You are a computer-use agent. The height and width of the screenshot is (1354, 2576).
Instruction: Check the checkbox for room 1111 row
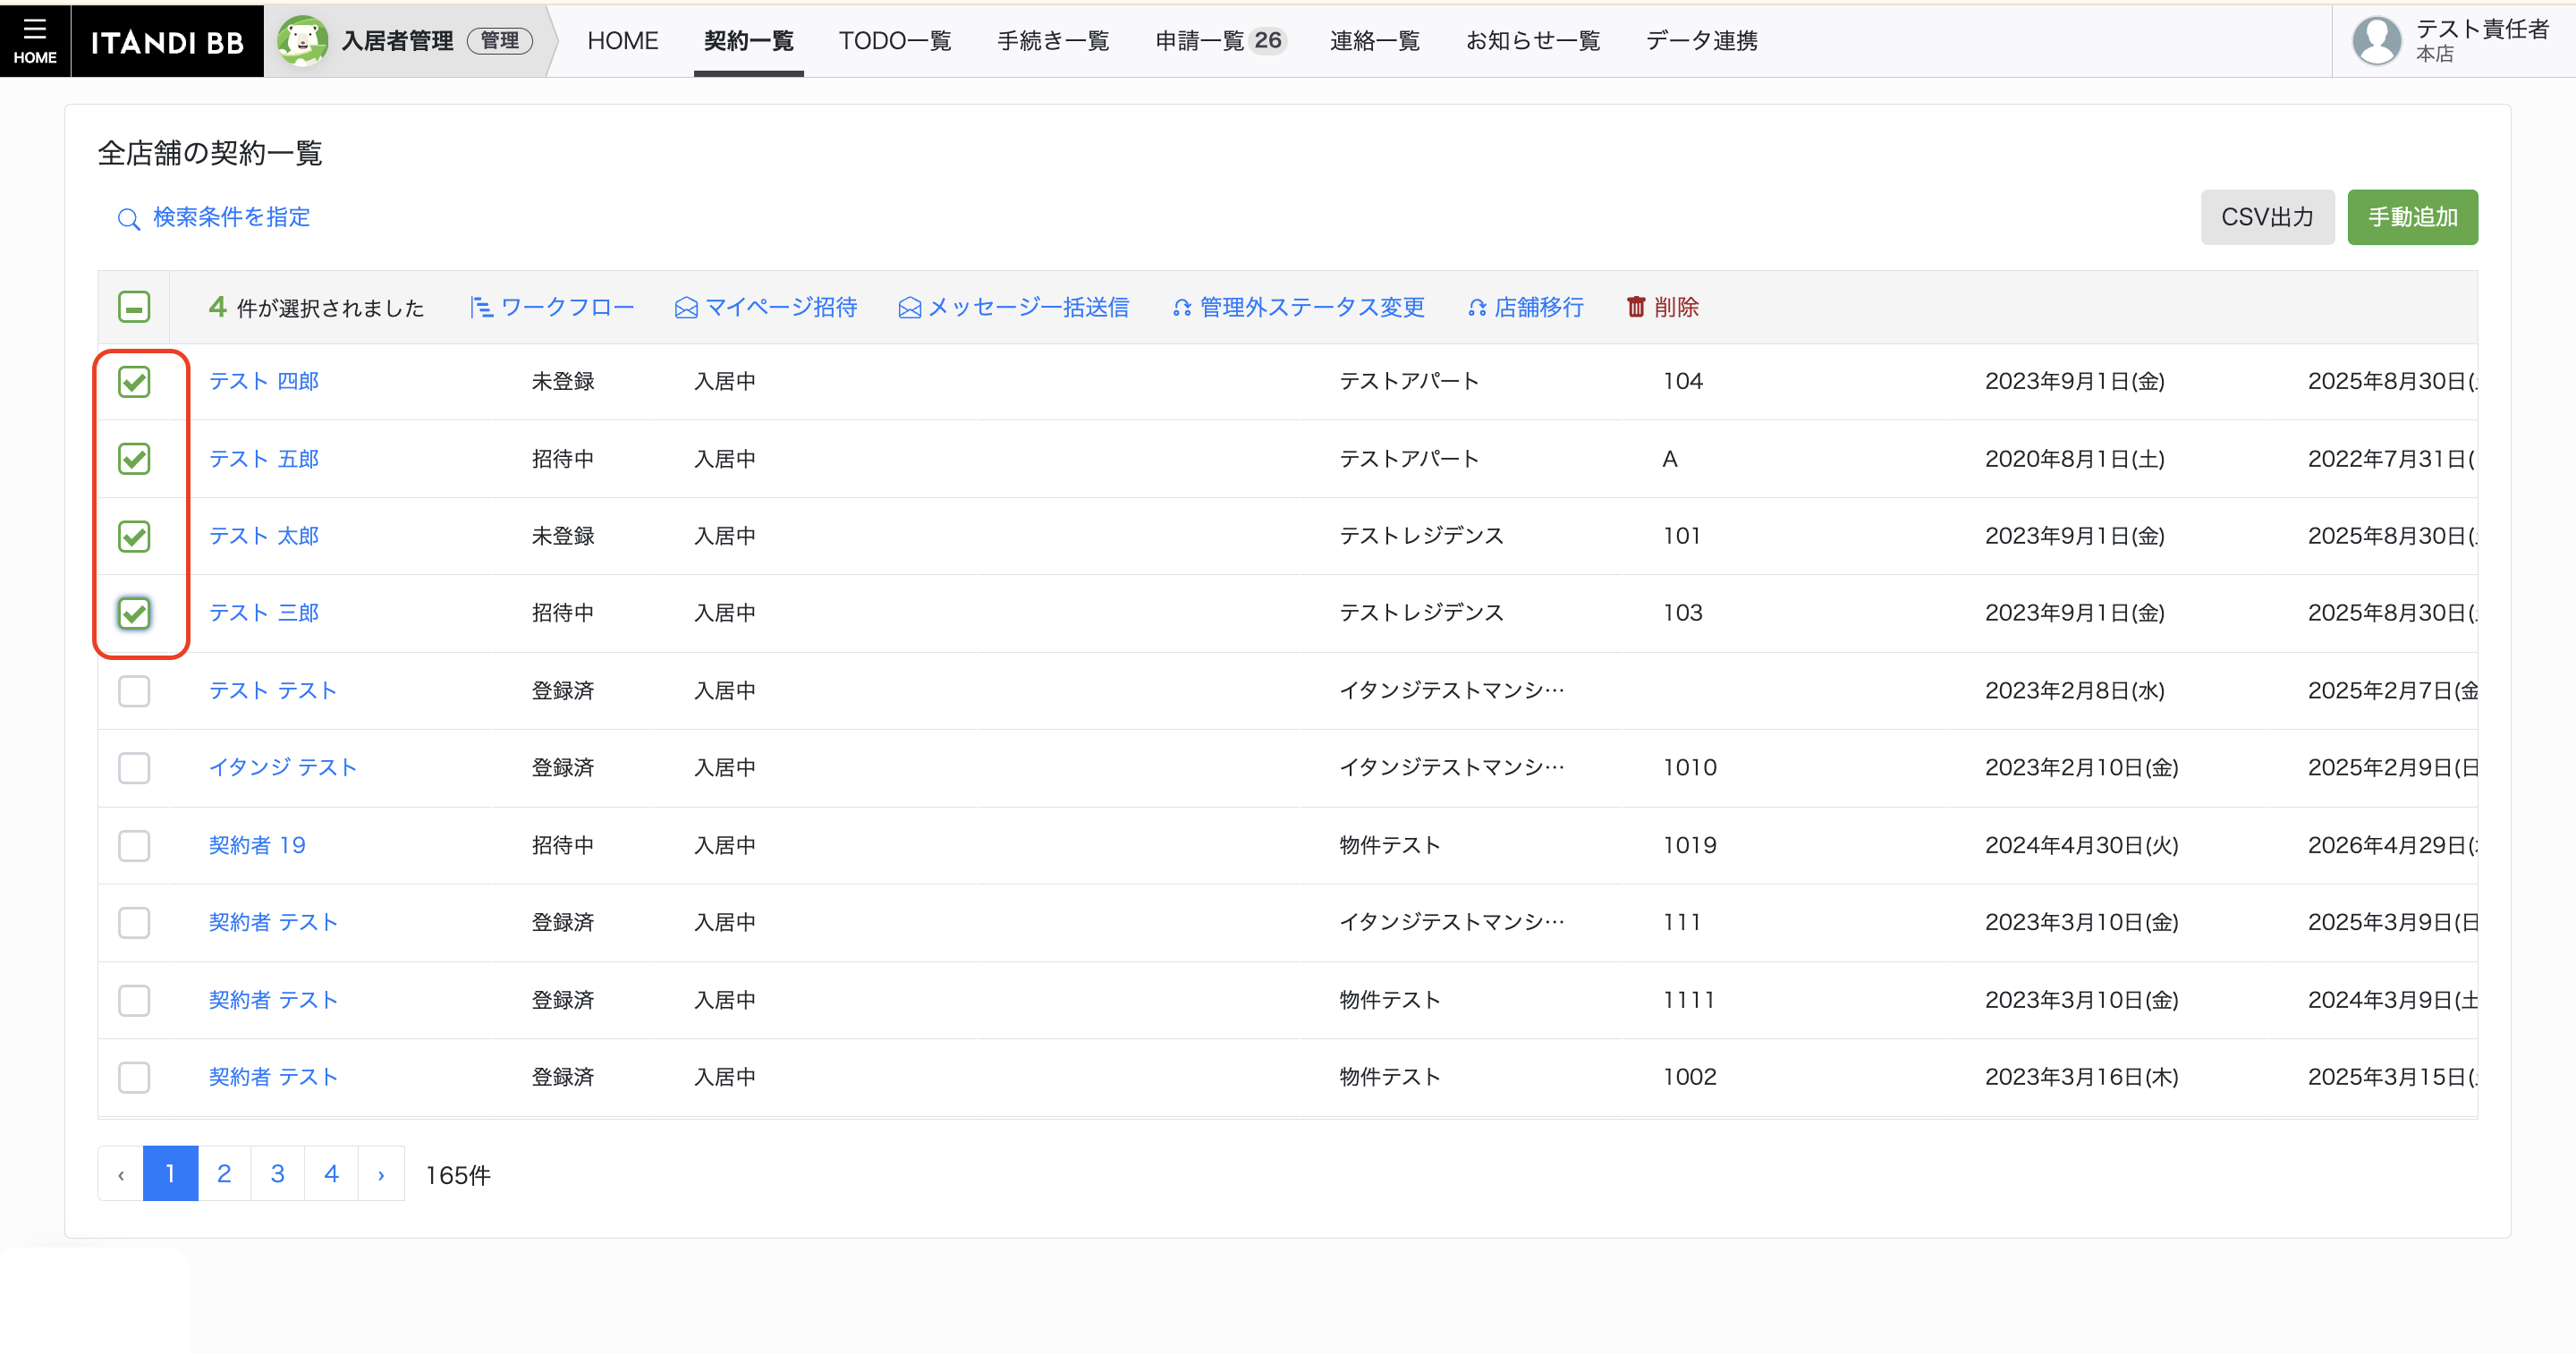[x=134, y=1000]
